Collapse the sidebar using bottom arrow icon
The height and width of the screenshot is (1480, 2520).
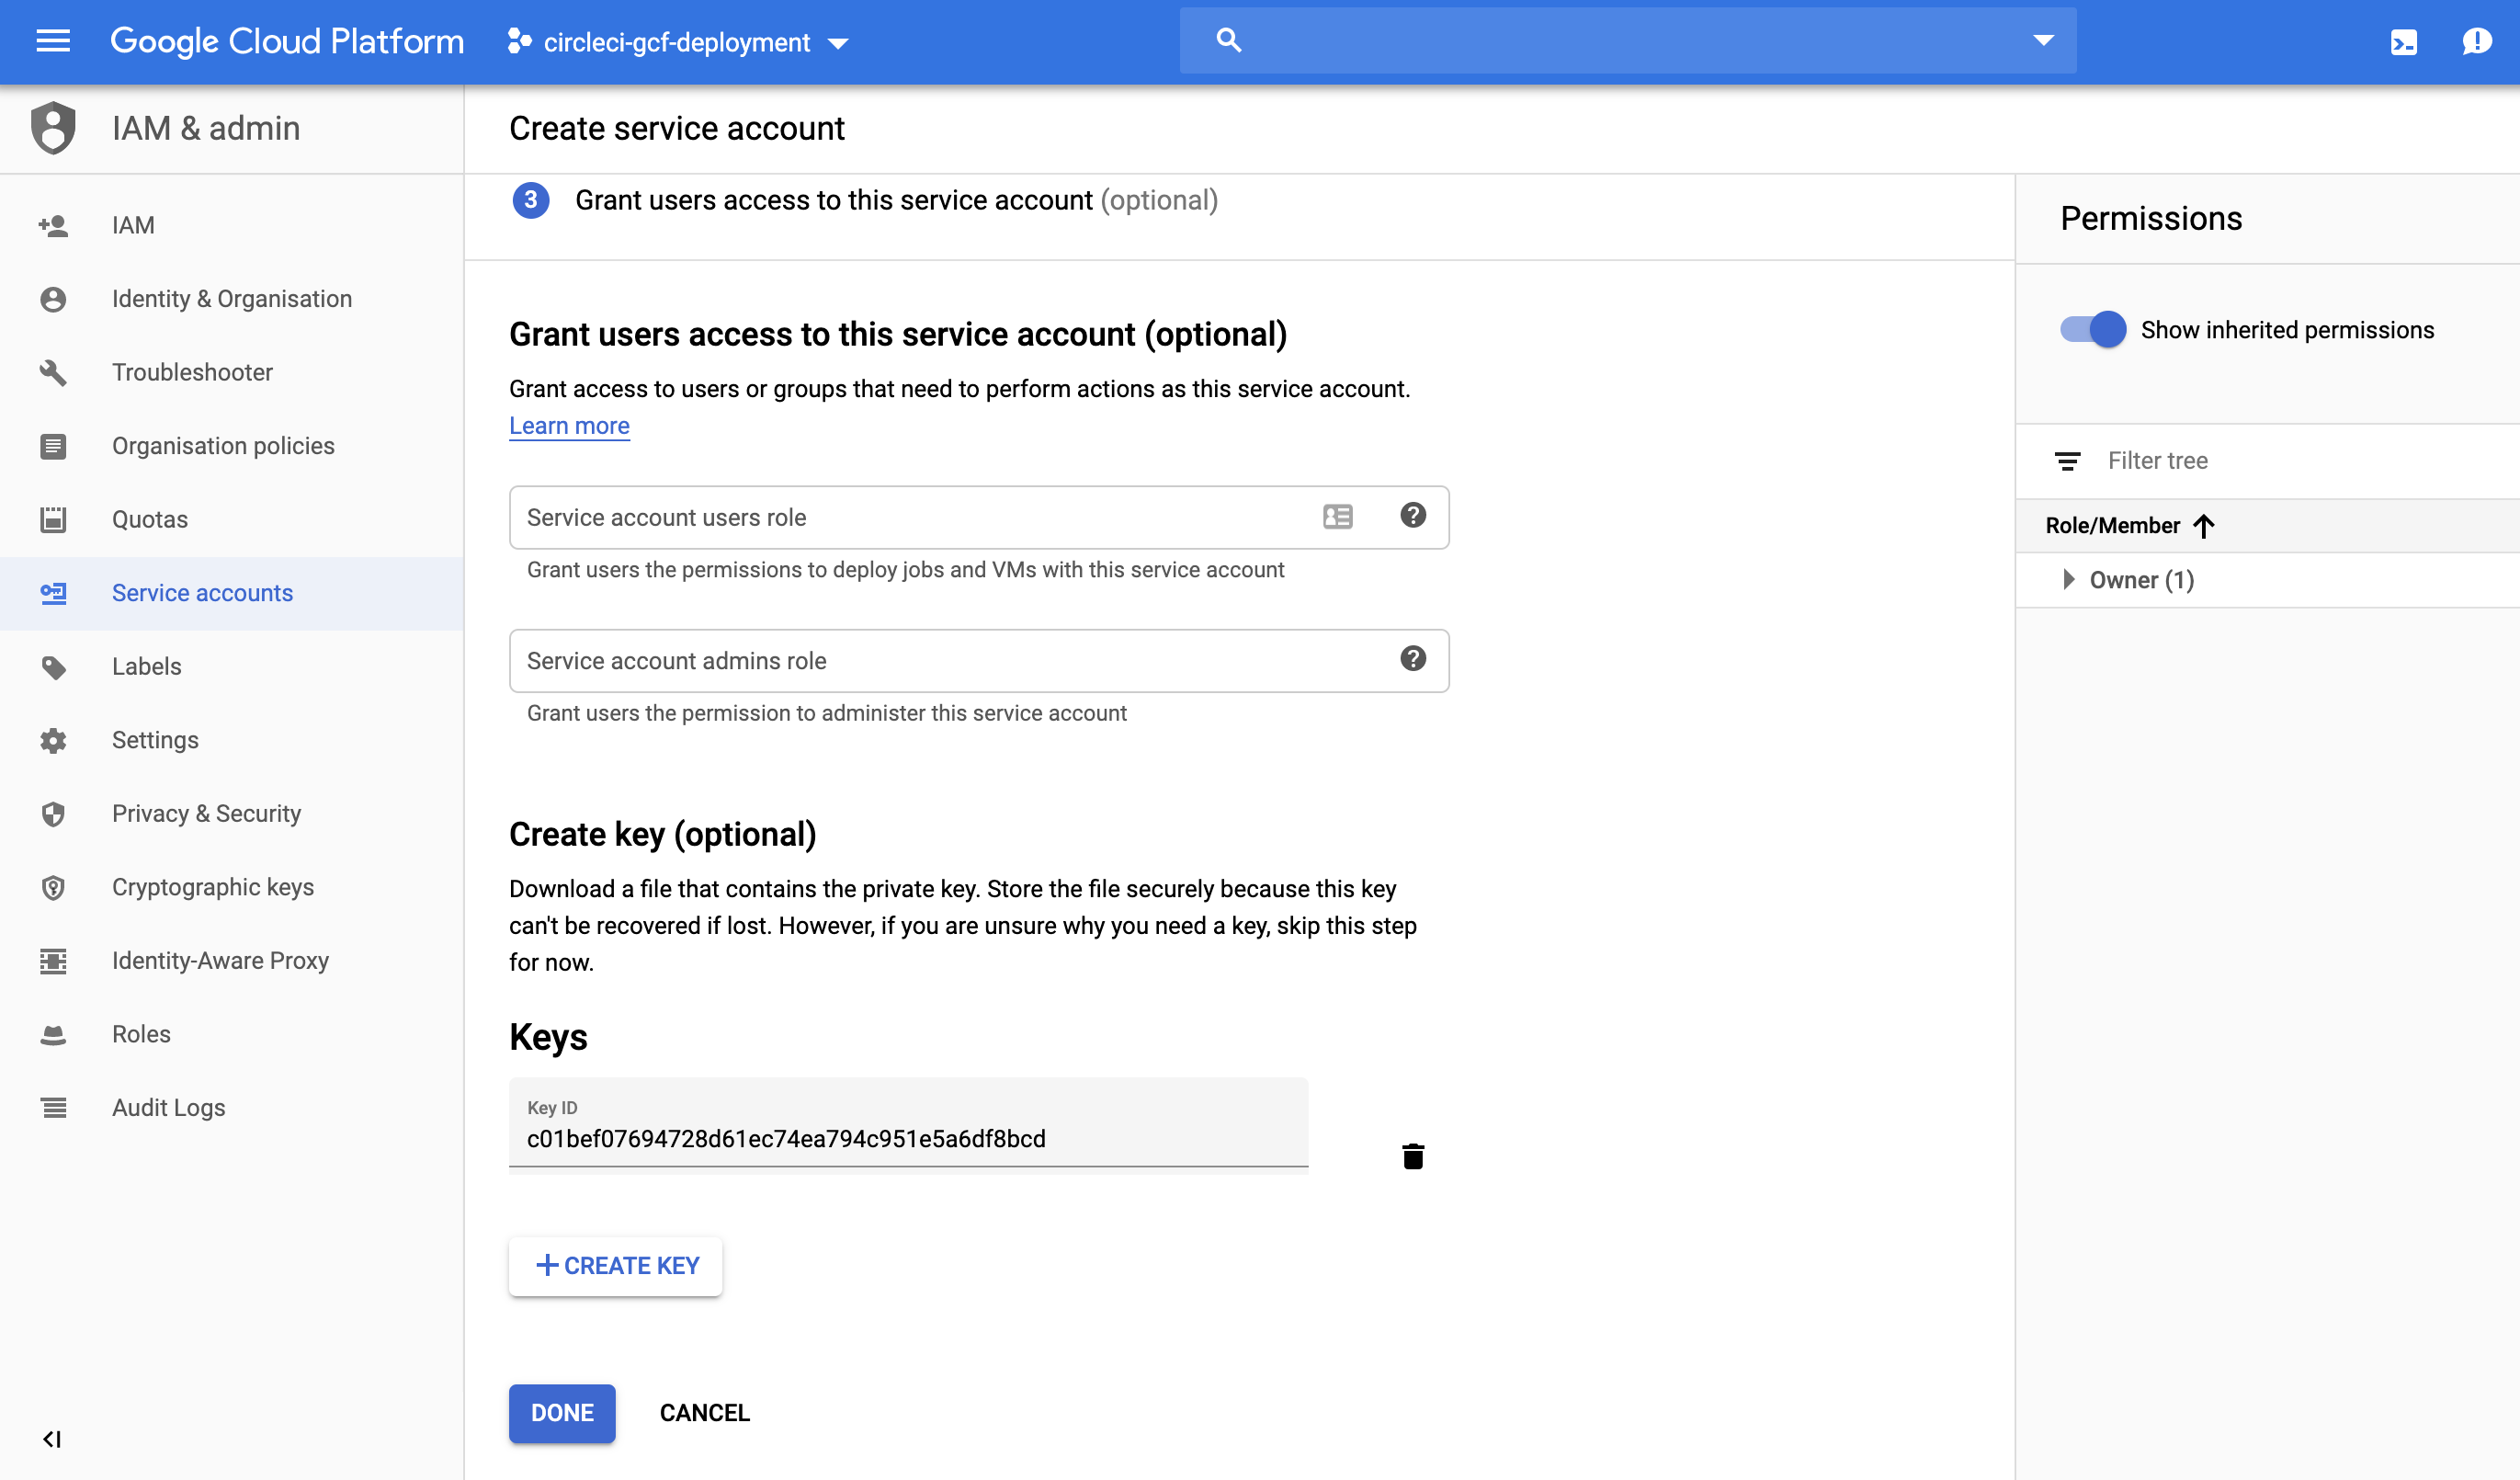click(52, 1438)
